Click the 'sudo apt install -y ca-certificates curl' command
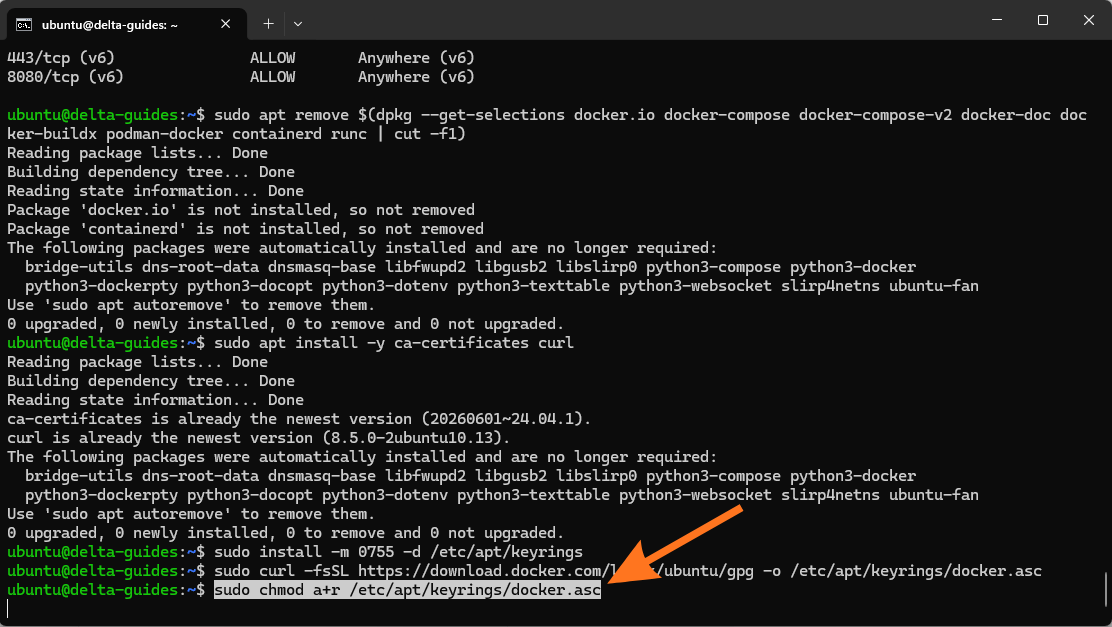The image size is (1112, 627). (x=394, y=343)
